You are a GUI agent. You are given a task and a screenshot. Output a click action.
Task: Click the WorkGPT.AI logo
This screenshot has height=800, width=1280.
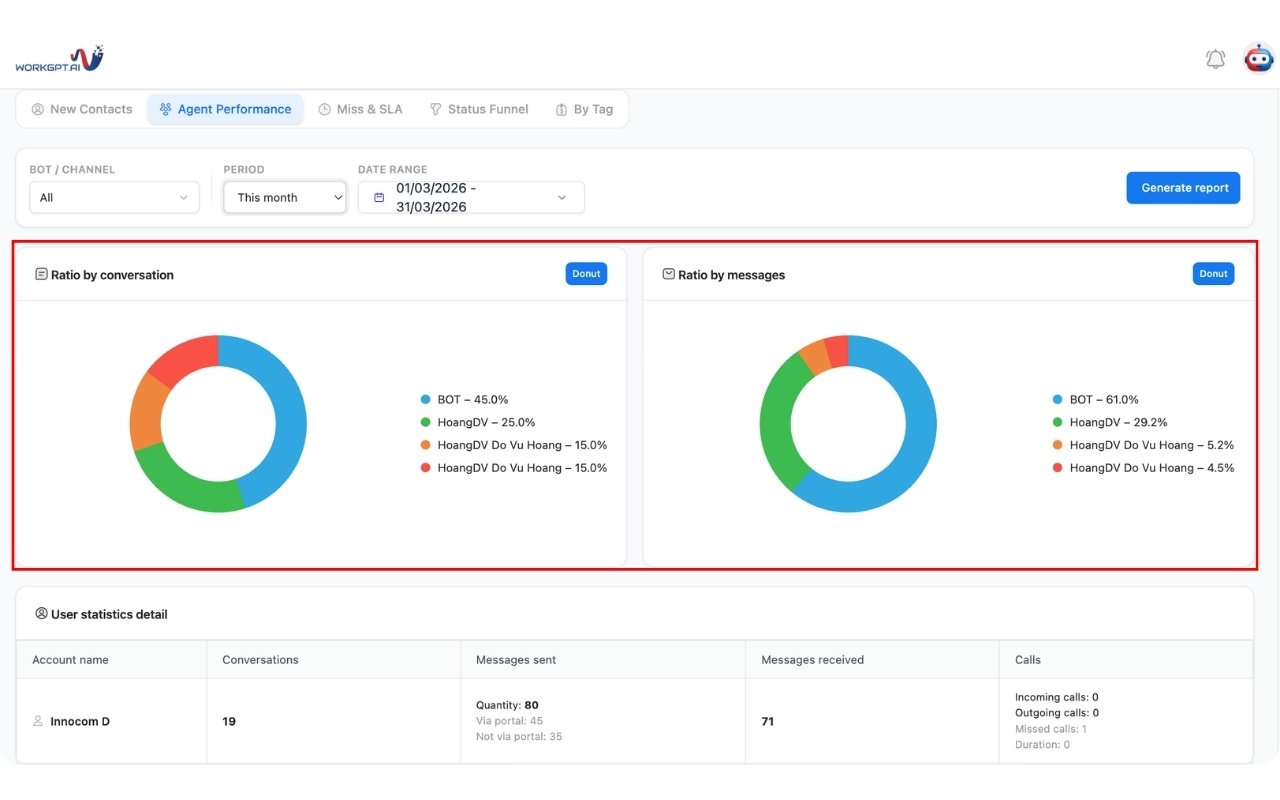59,59
